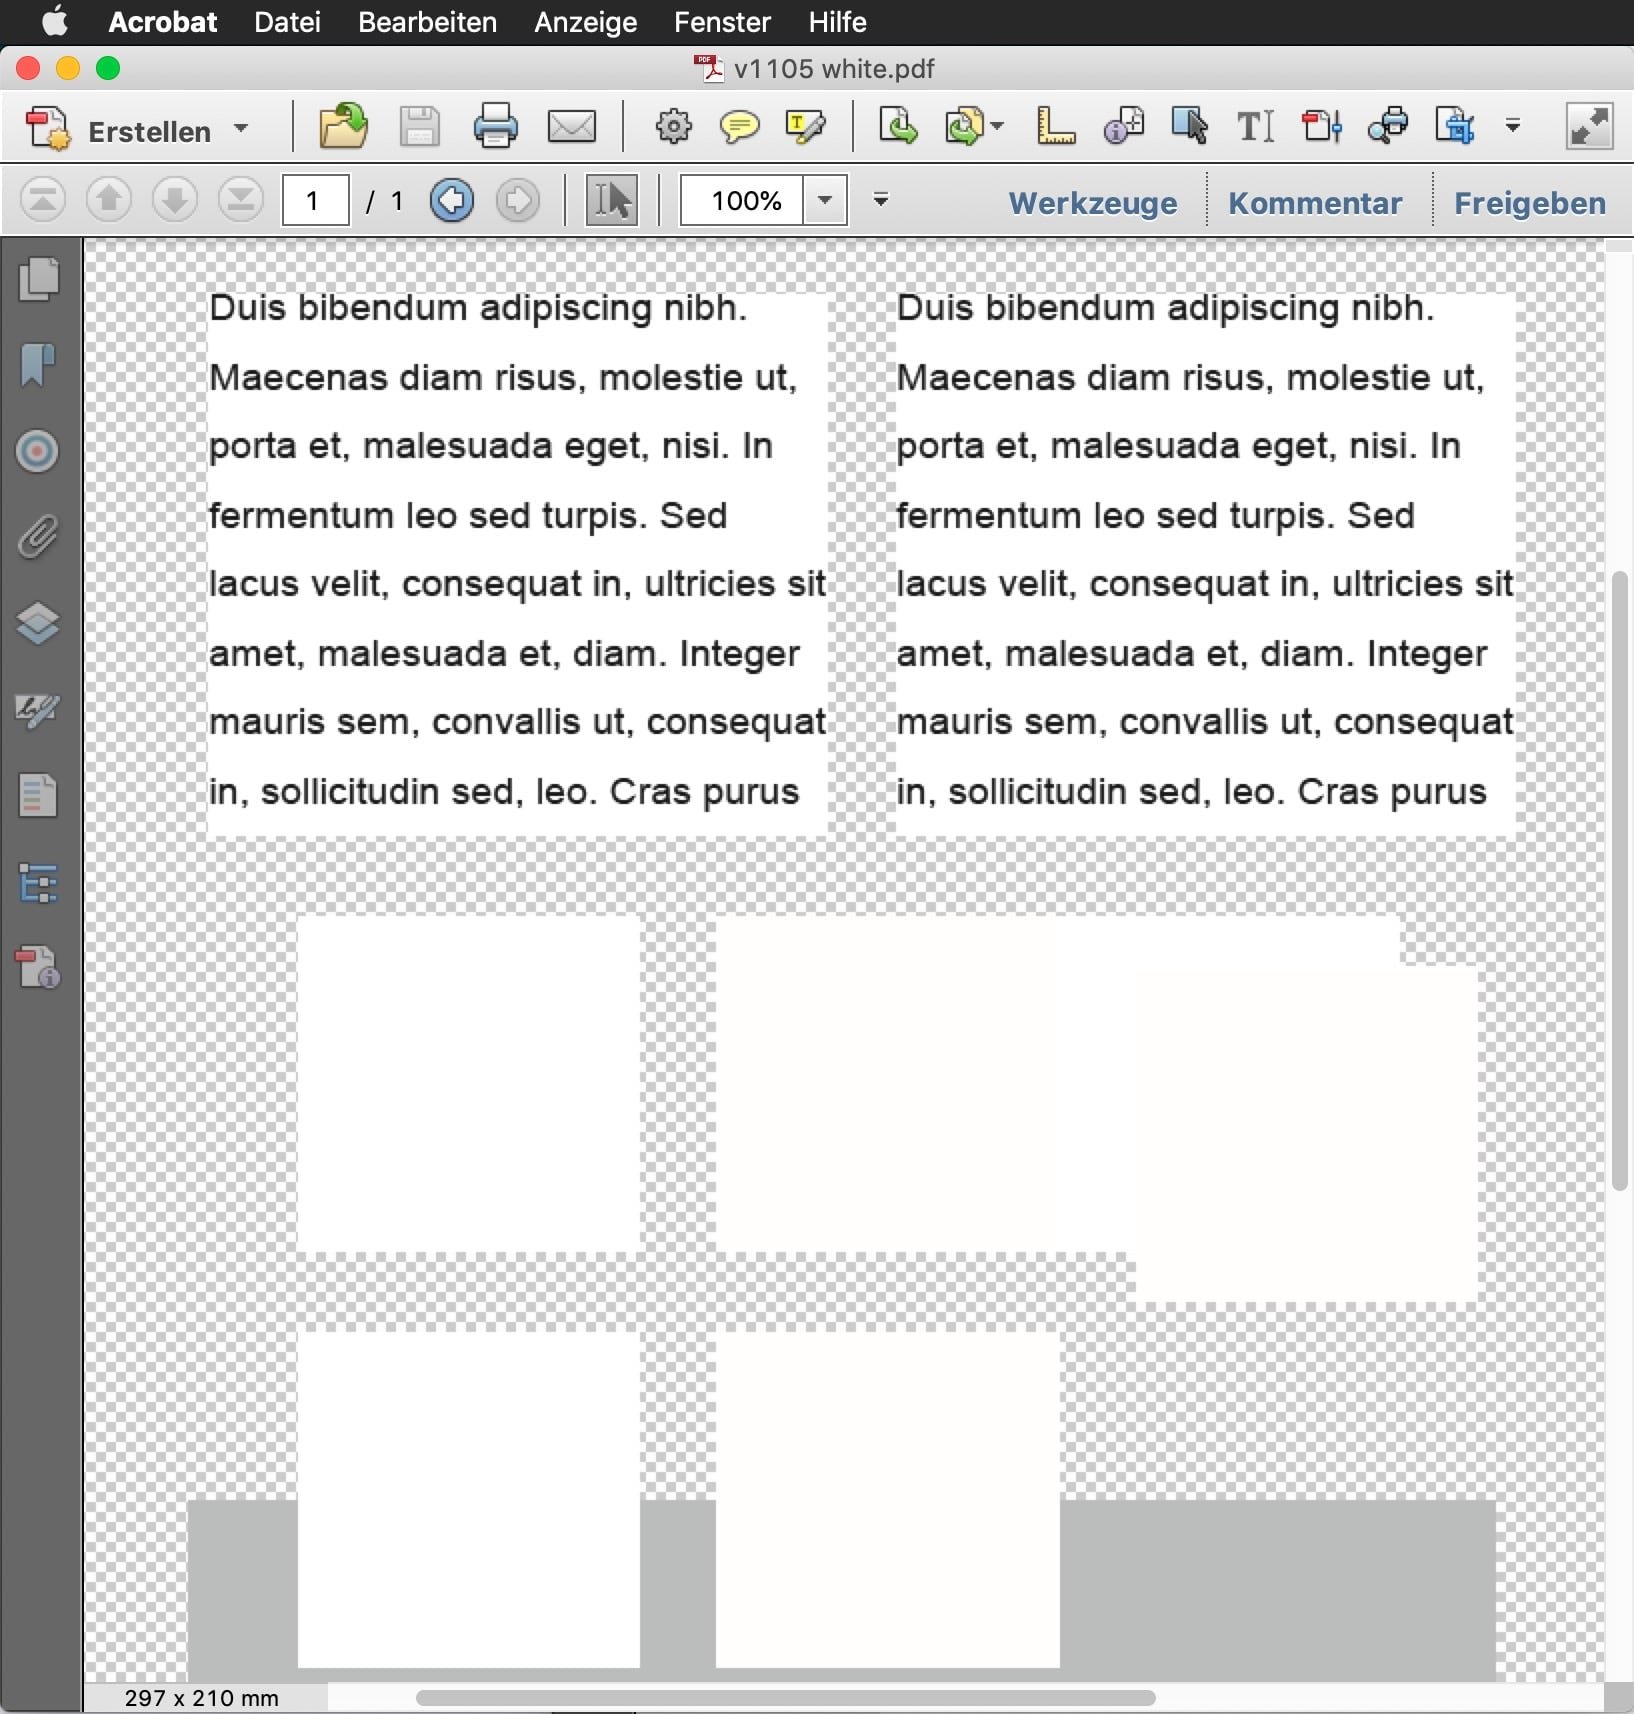
Task: Click the export page with green arrow icon
Action: [x=898, y=126]
